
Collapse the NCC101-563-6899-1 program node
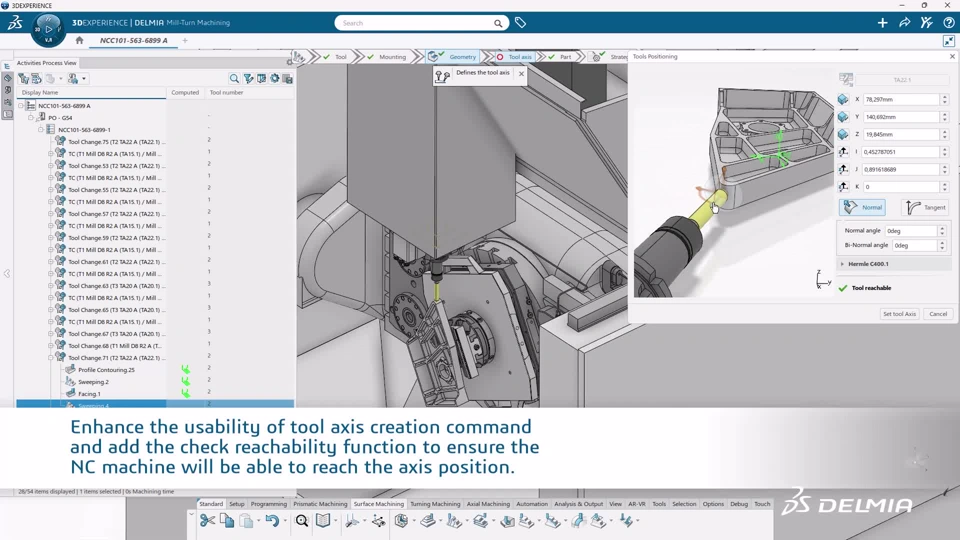[x=40, y=130]
